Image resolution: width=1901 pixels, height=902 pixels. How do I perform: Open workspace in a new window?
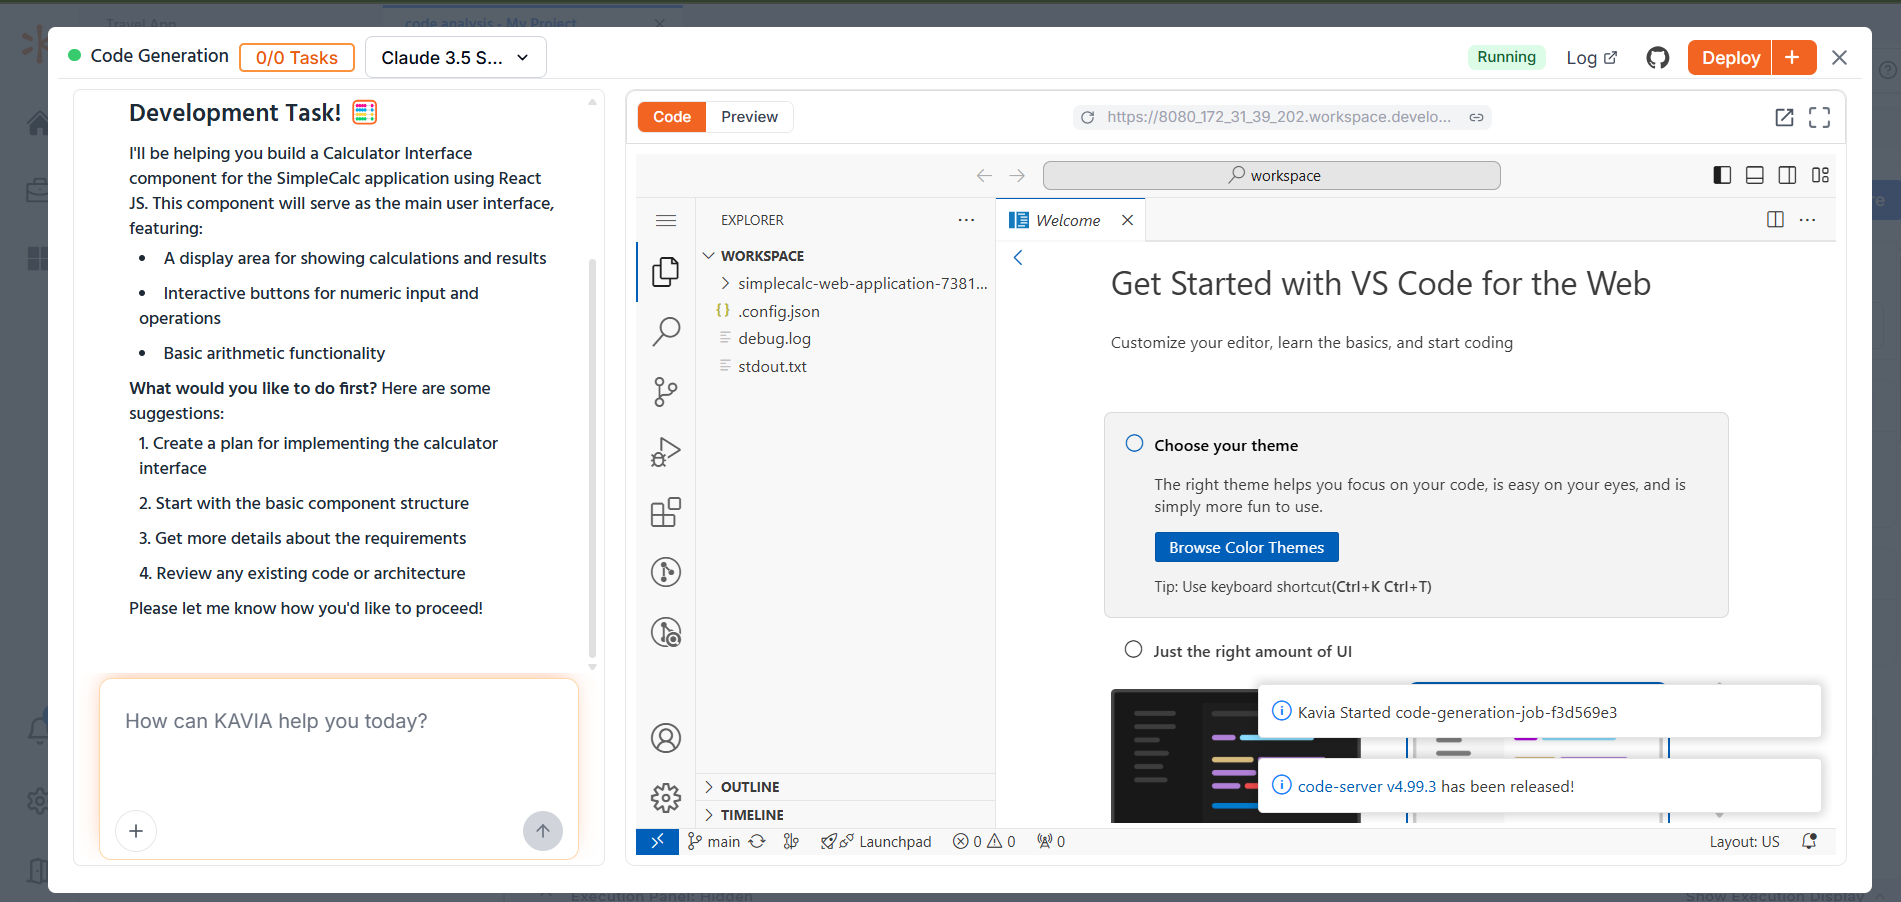(1784, 117)
